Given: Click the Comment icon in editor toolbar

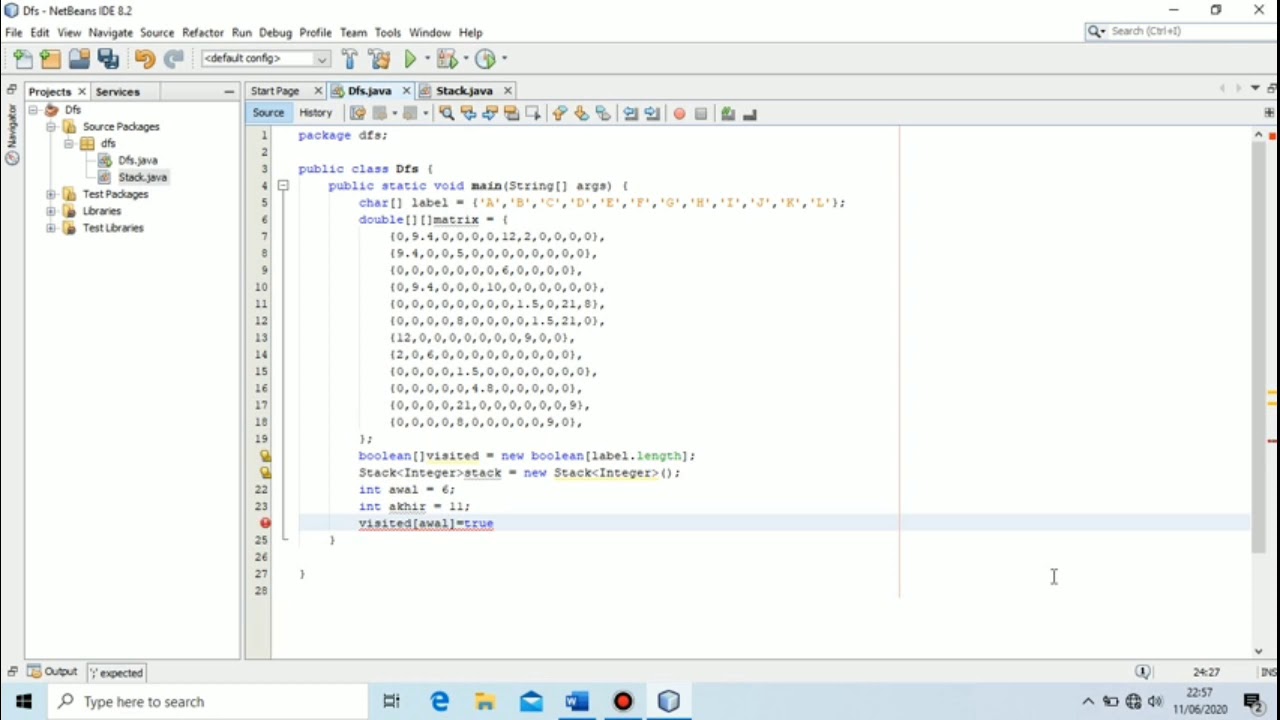Looking at the screenshot, I should coord(728,114).
